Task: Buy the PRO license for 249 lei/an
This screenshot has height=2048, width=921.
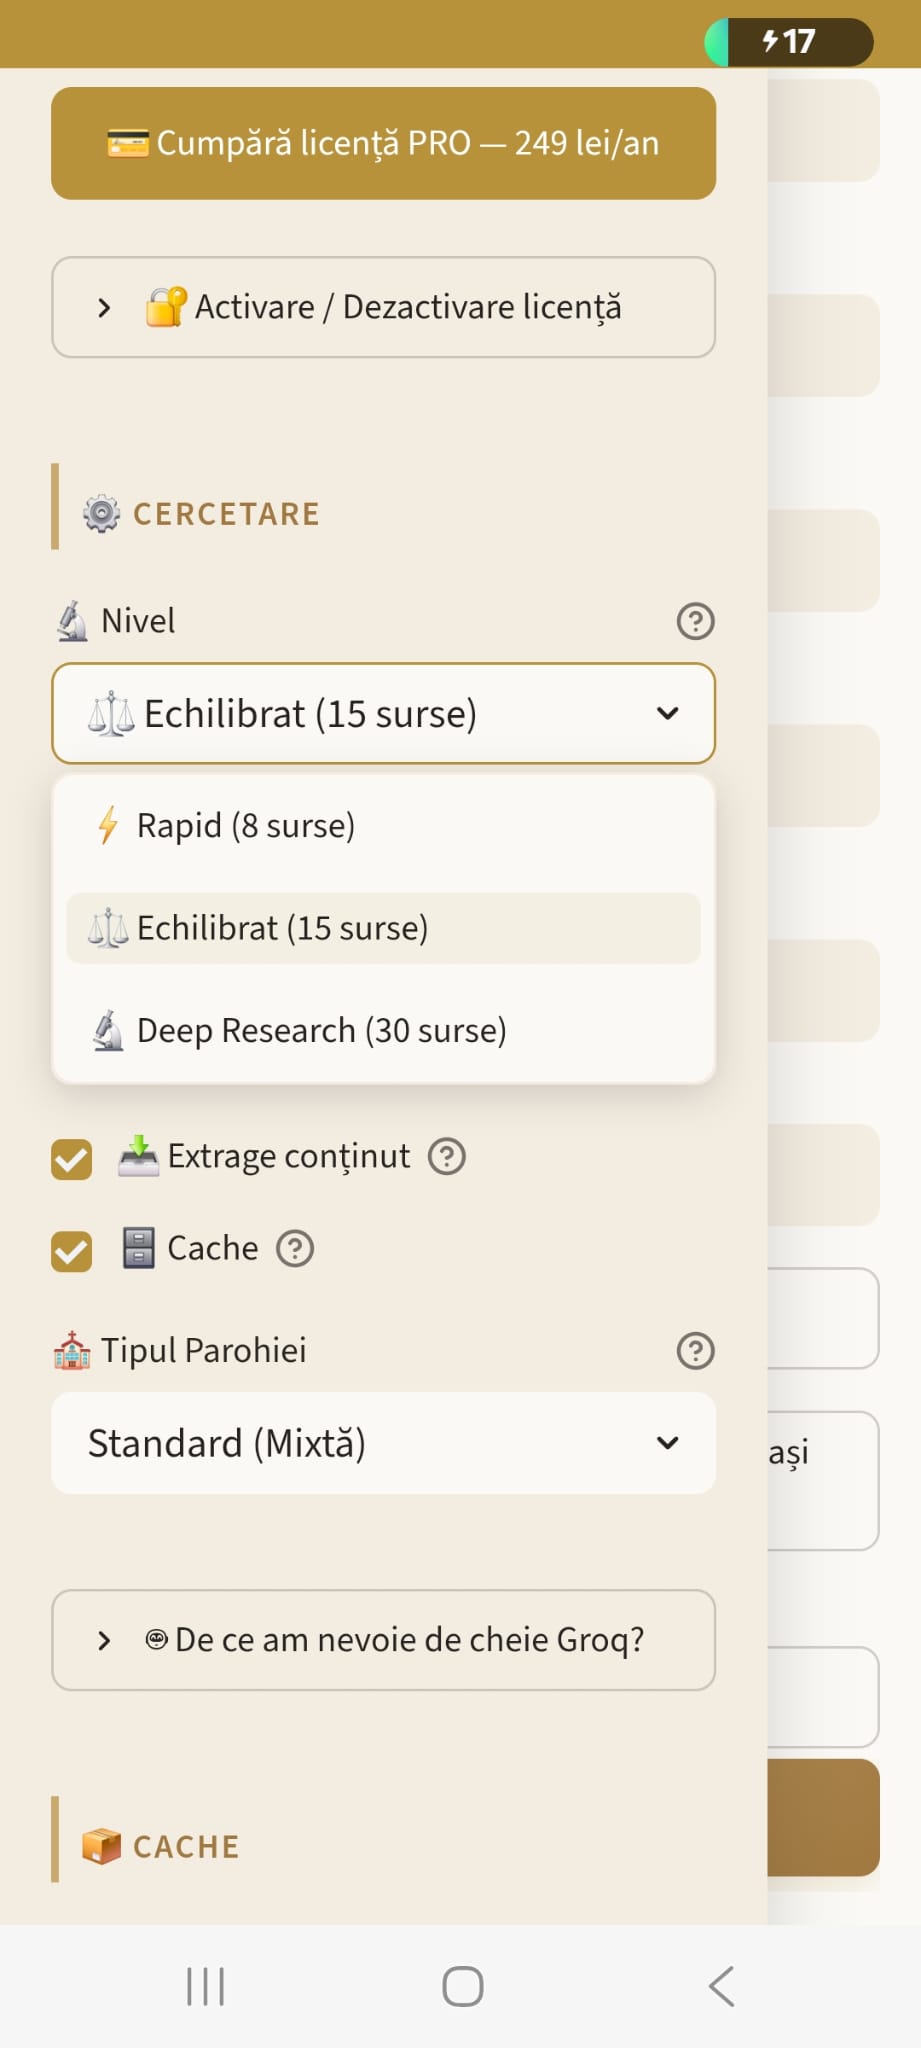Action: [x=383, y=143]
